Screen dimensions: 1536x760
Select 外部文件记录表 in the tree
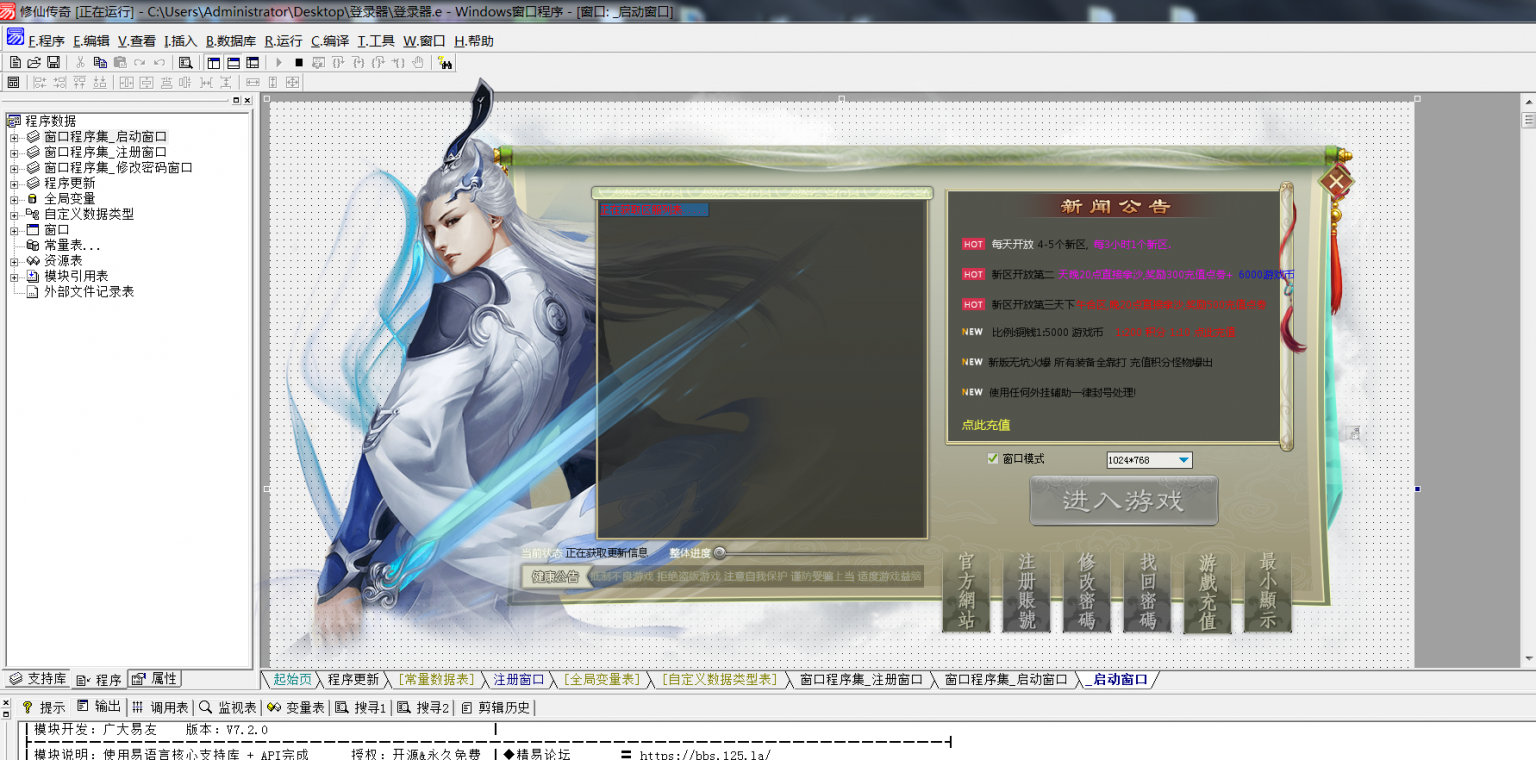pos(88,292)
